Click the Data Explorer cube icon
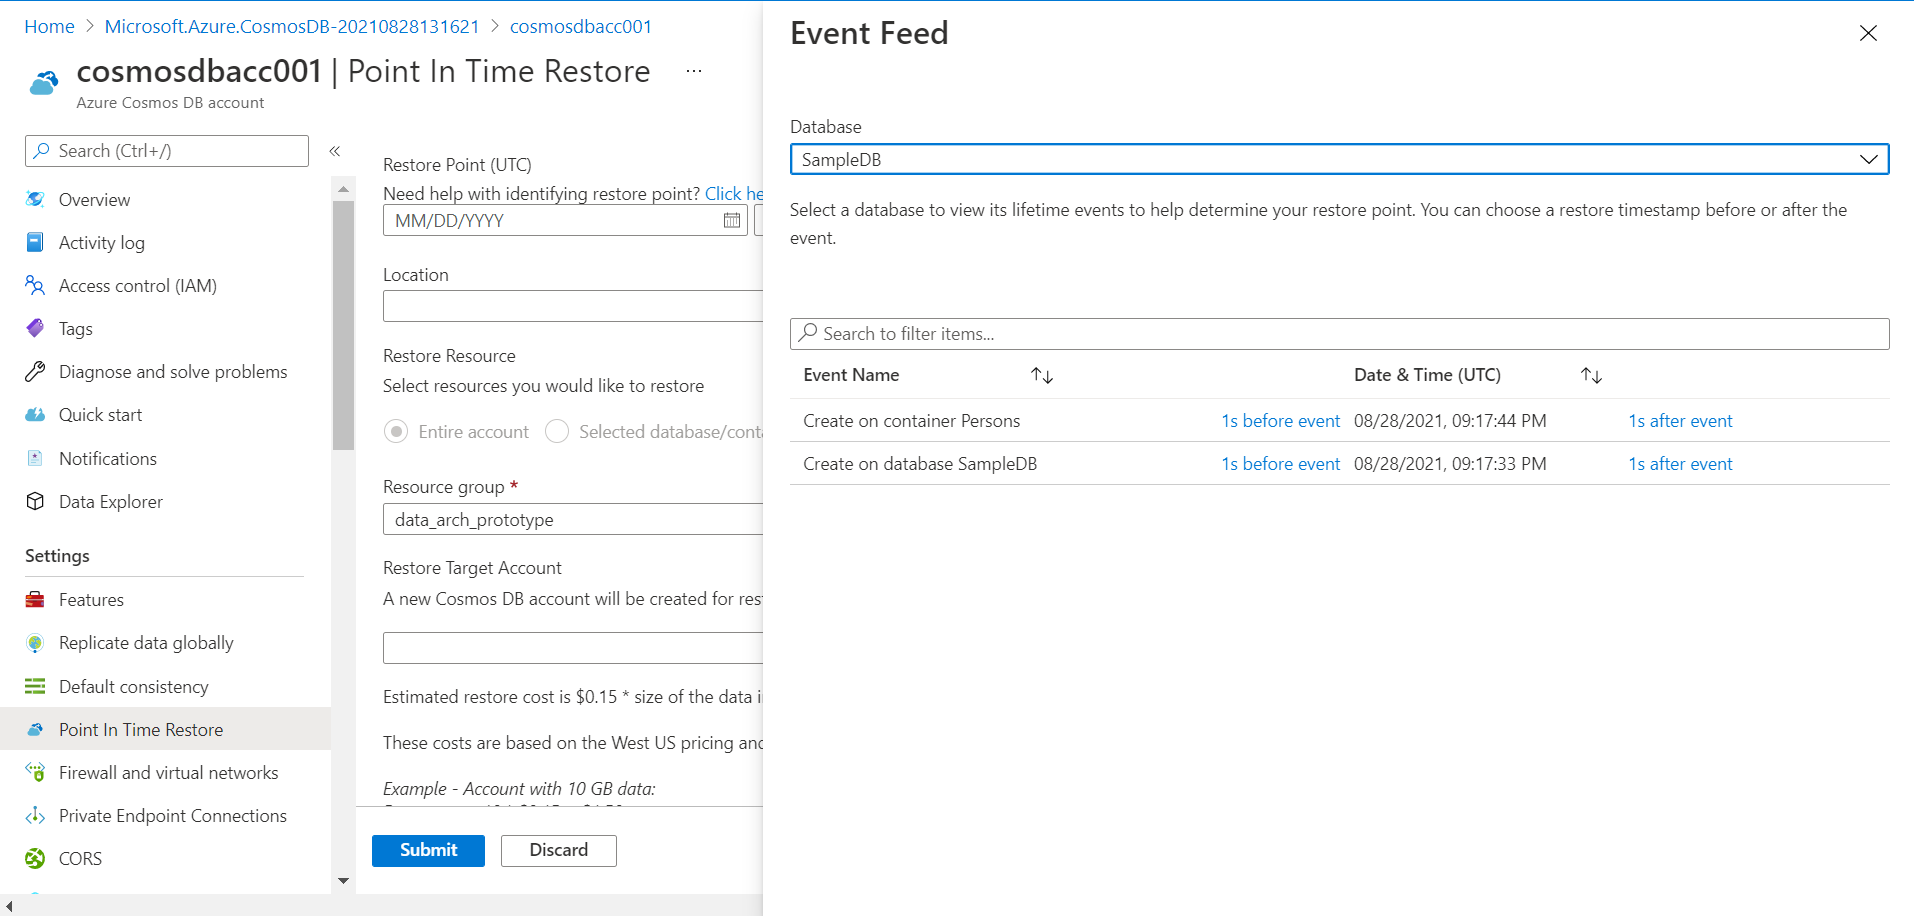This screenshot has height=916, width=1914. (x=35, y=501)
